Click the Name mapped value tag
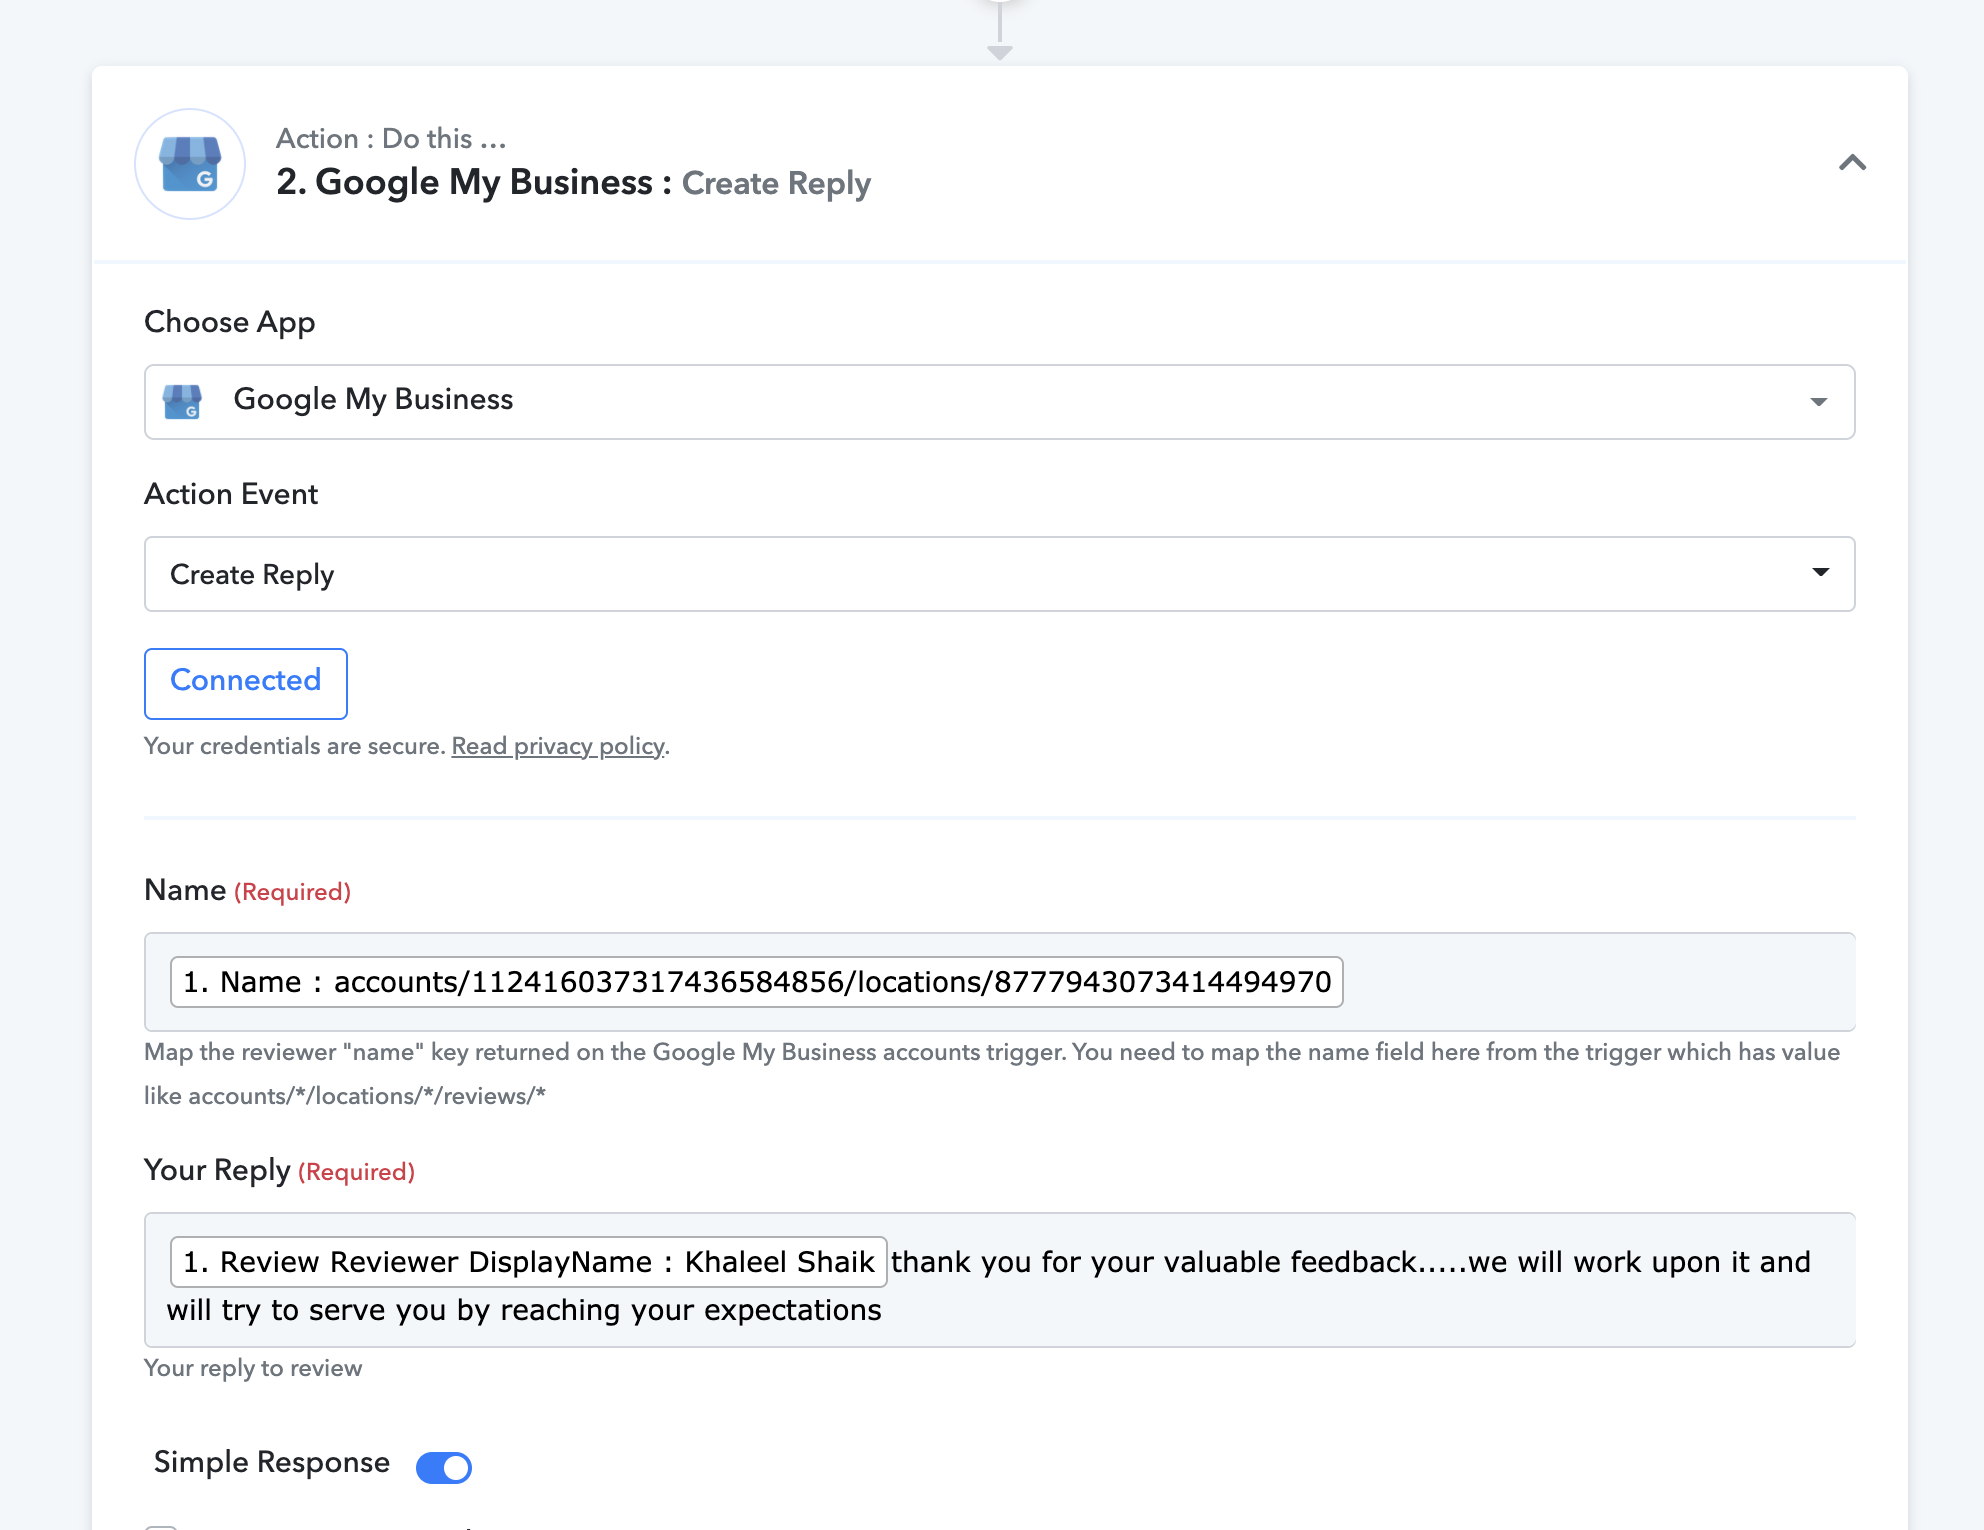1984x1530 pixels. pyautogui.click(x=757, y=982)
